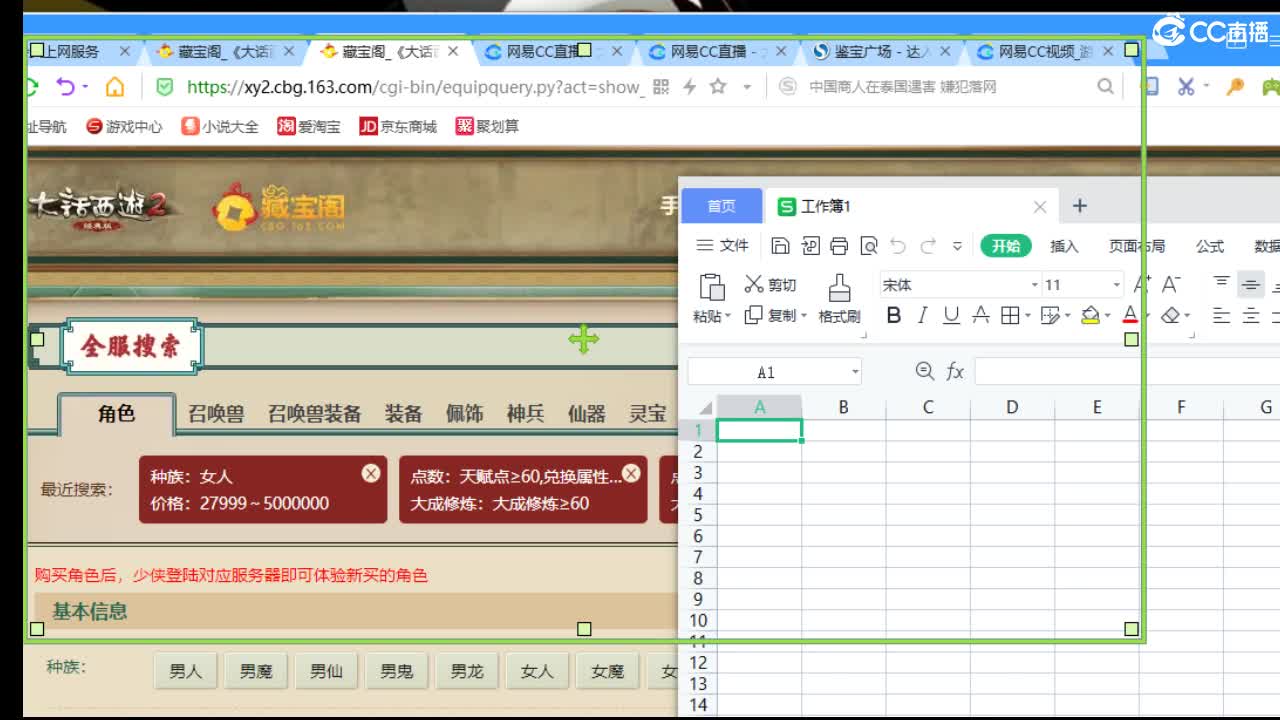Viewport: 1280px width, 720px height.
Task: Click the browser scissors screenshot icon
Action: [1186, 87]
